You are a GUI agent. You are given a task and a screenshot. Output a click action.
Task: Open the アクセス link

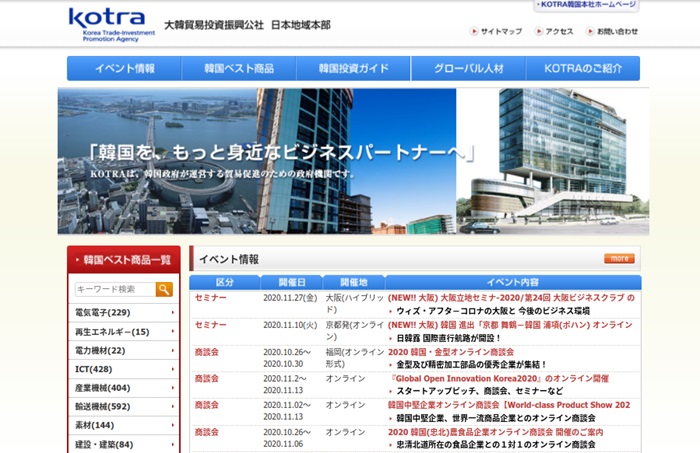point(559,31)
